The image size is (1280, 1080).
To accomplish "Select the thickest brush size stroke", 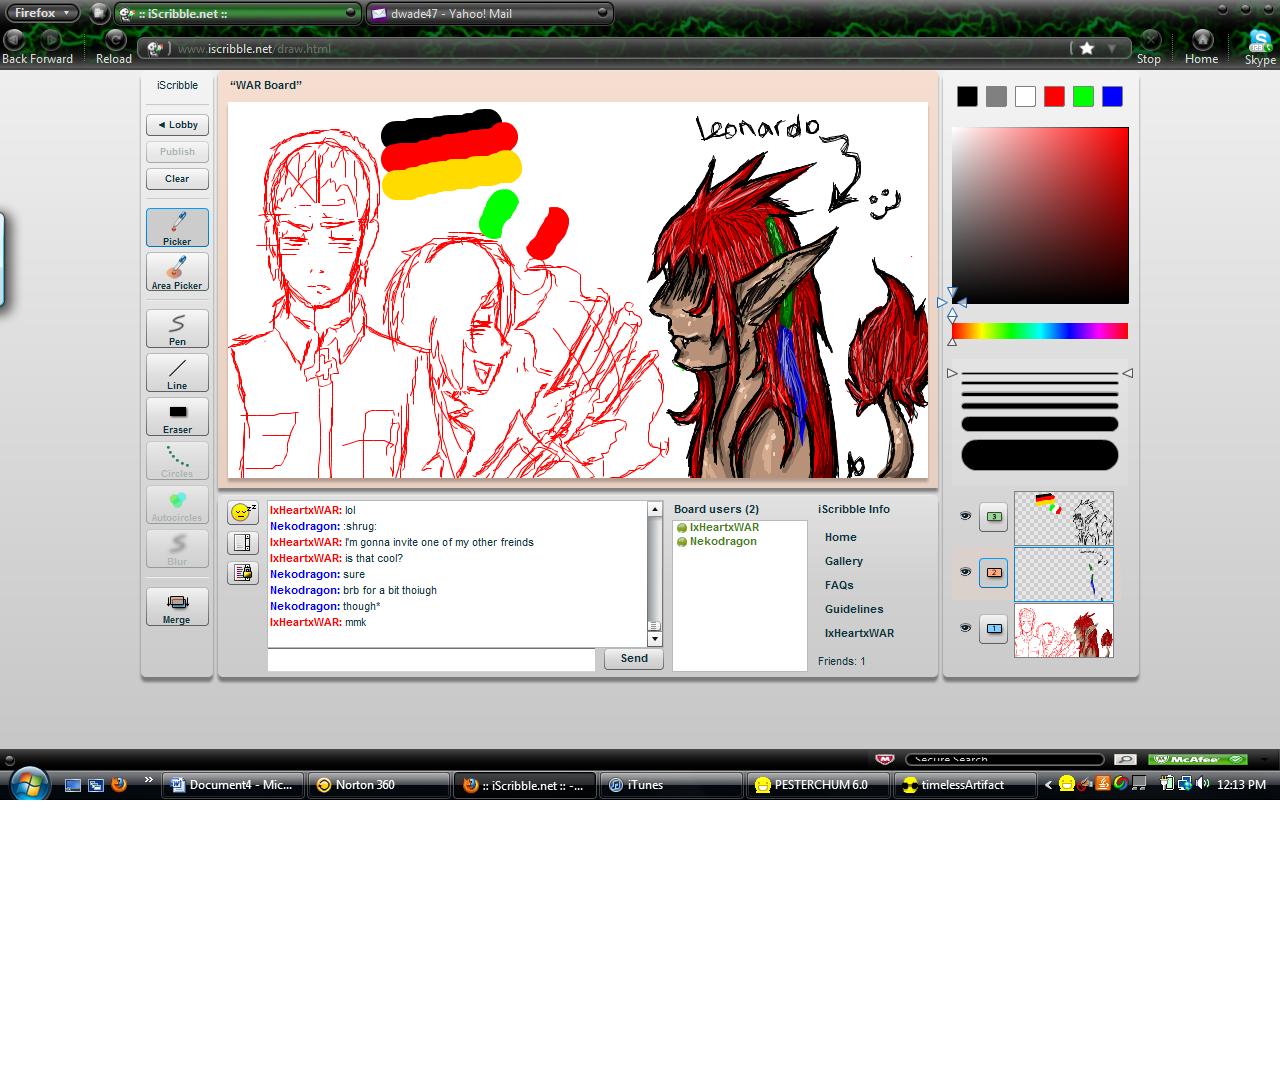I will 1040,455.
